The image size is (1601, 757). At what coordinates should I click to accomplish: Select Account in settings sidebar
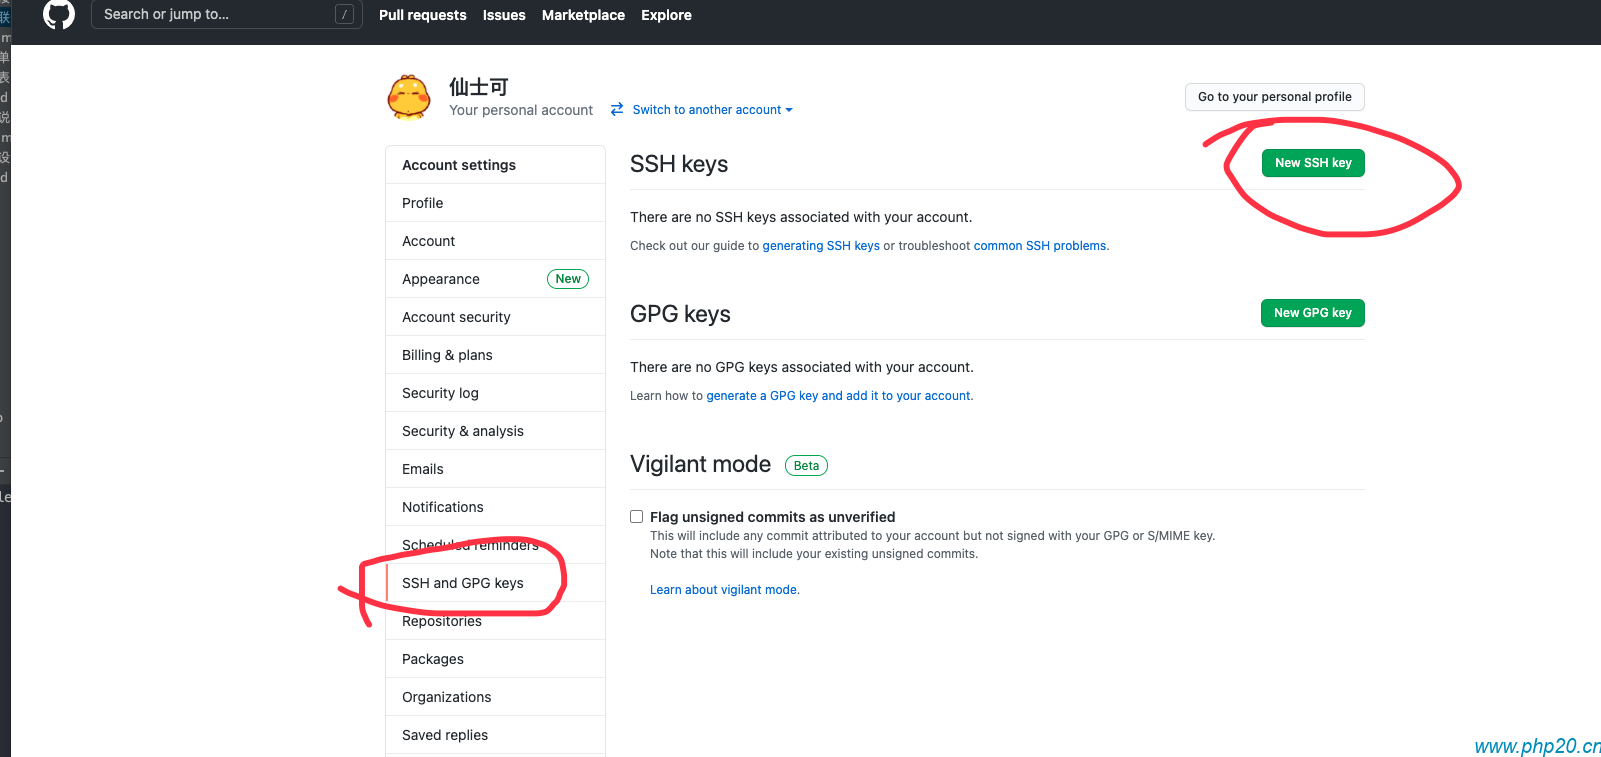point(495,241)
